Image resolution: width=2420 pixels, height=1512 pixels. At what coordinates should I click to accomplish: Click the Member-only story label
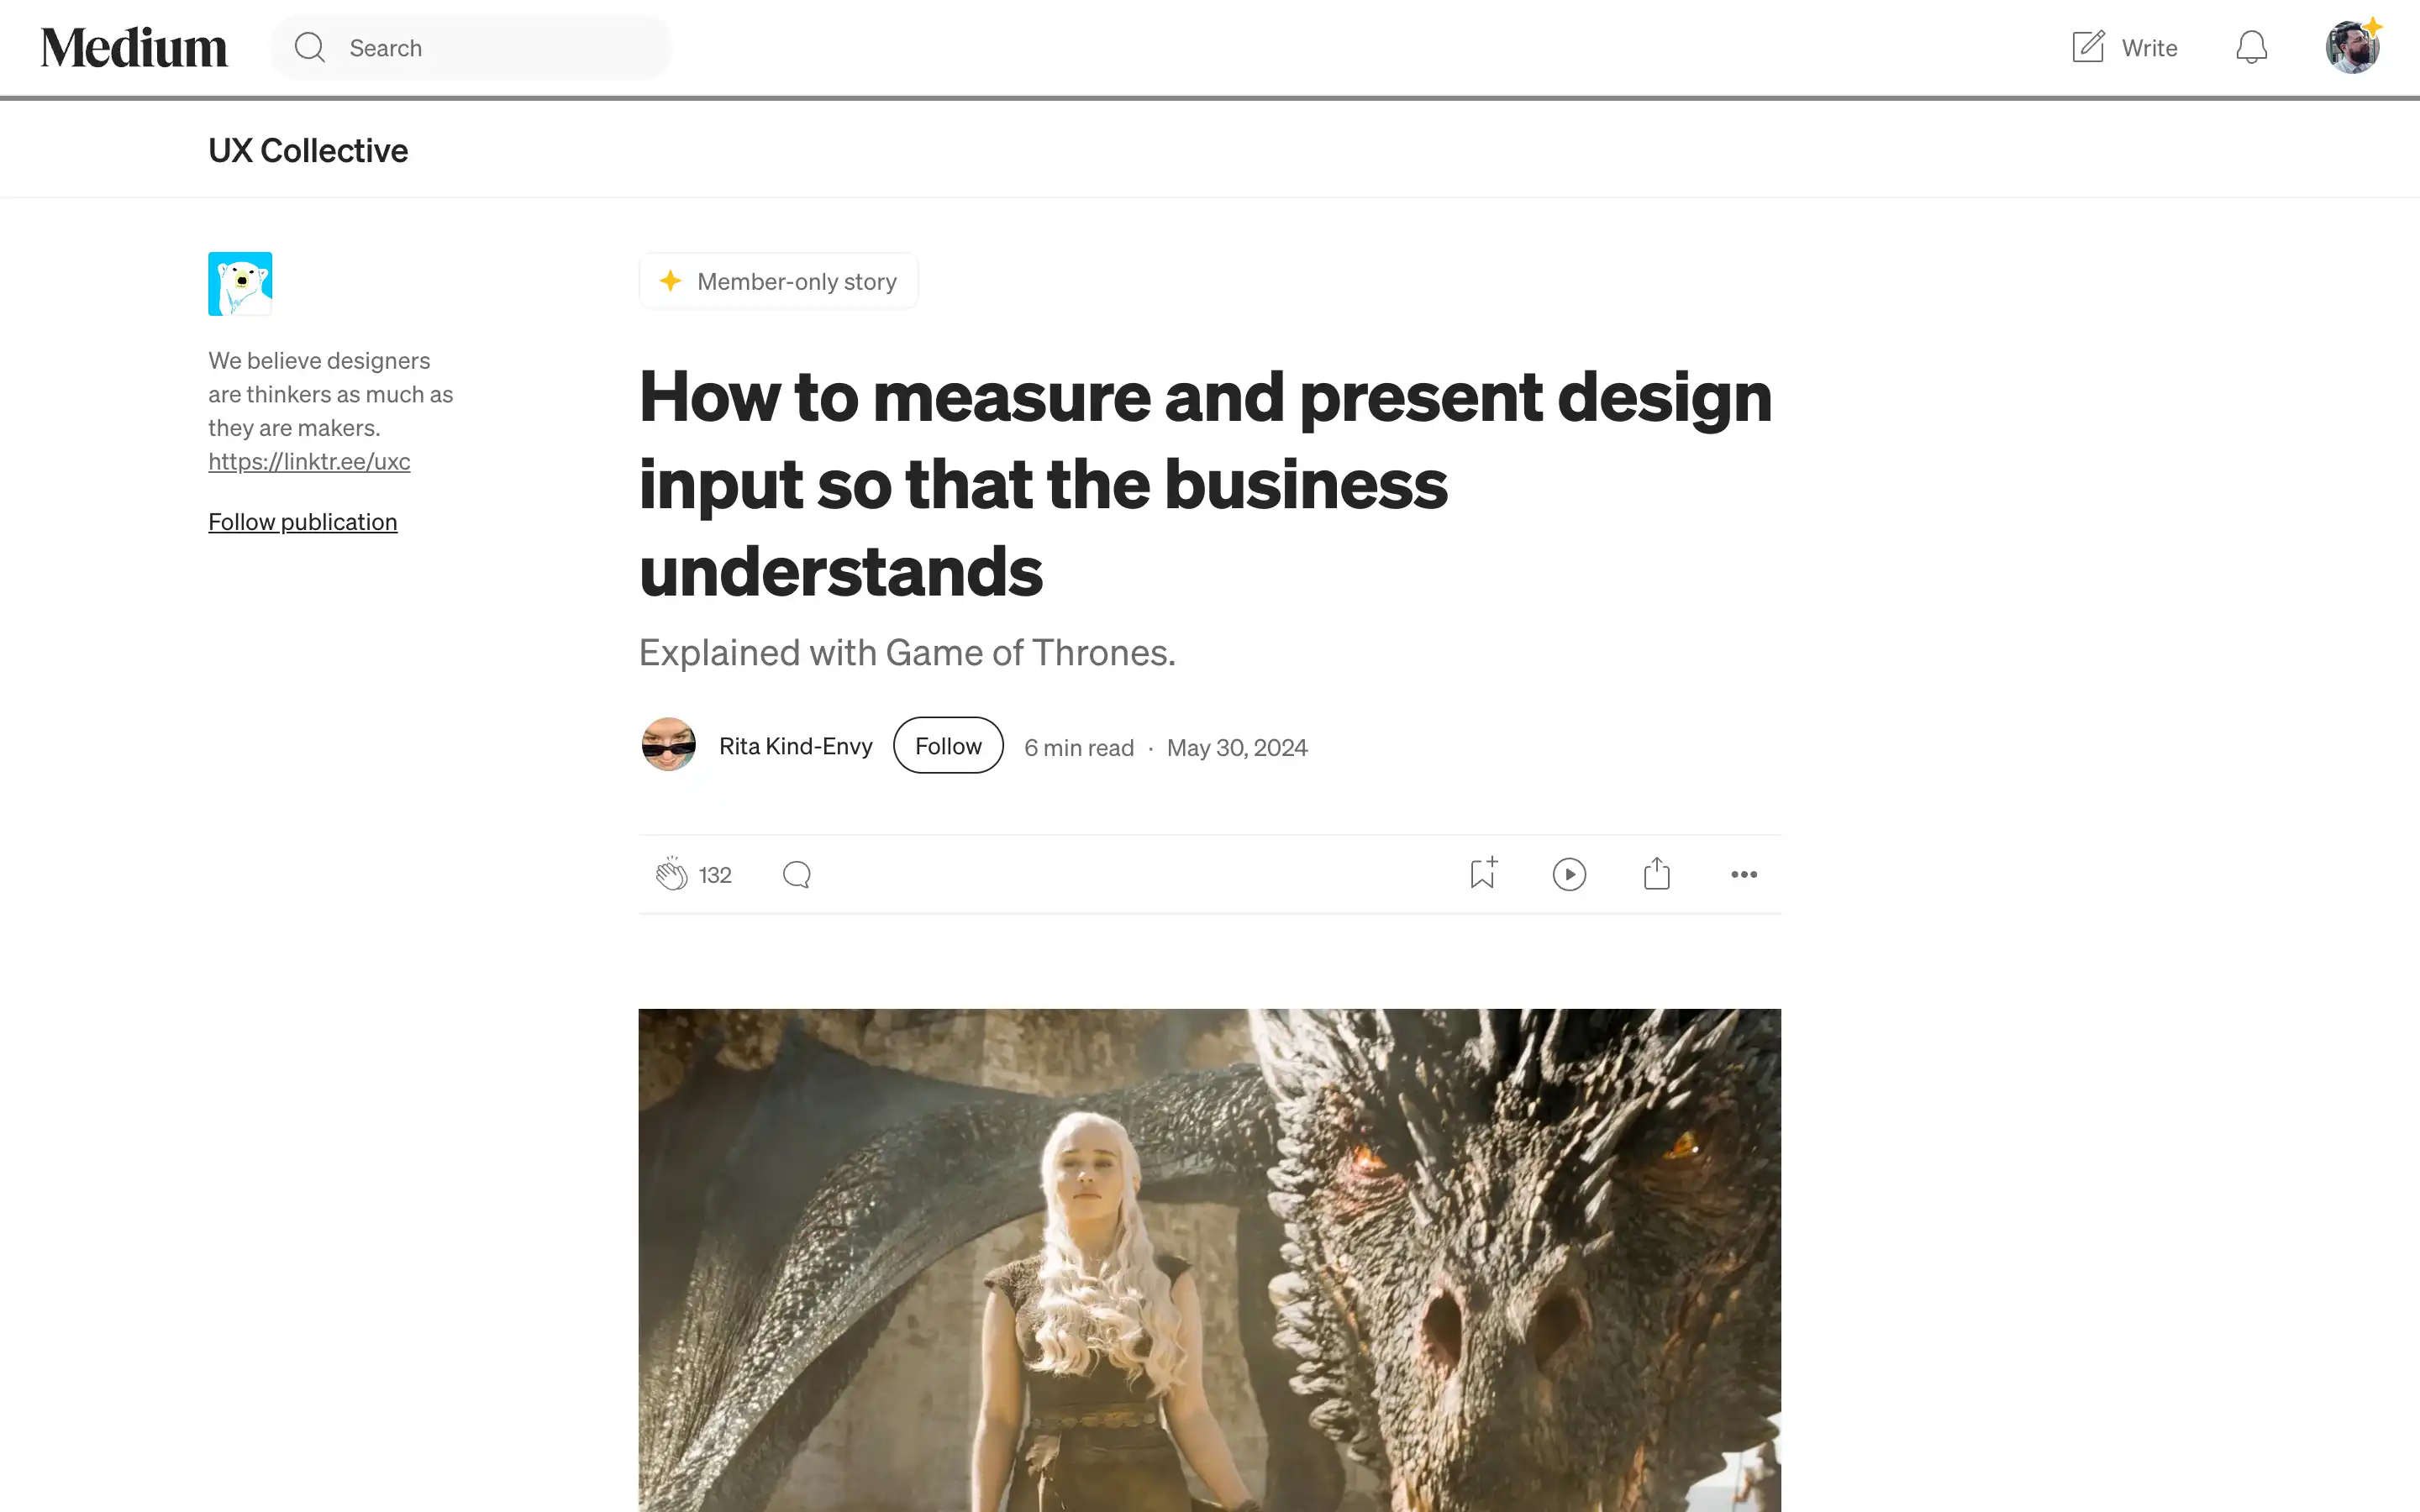pos(797,282)
